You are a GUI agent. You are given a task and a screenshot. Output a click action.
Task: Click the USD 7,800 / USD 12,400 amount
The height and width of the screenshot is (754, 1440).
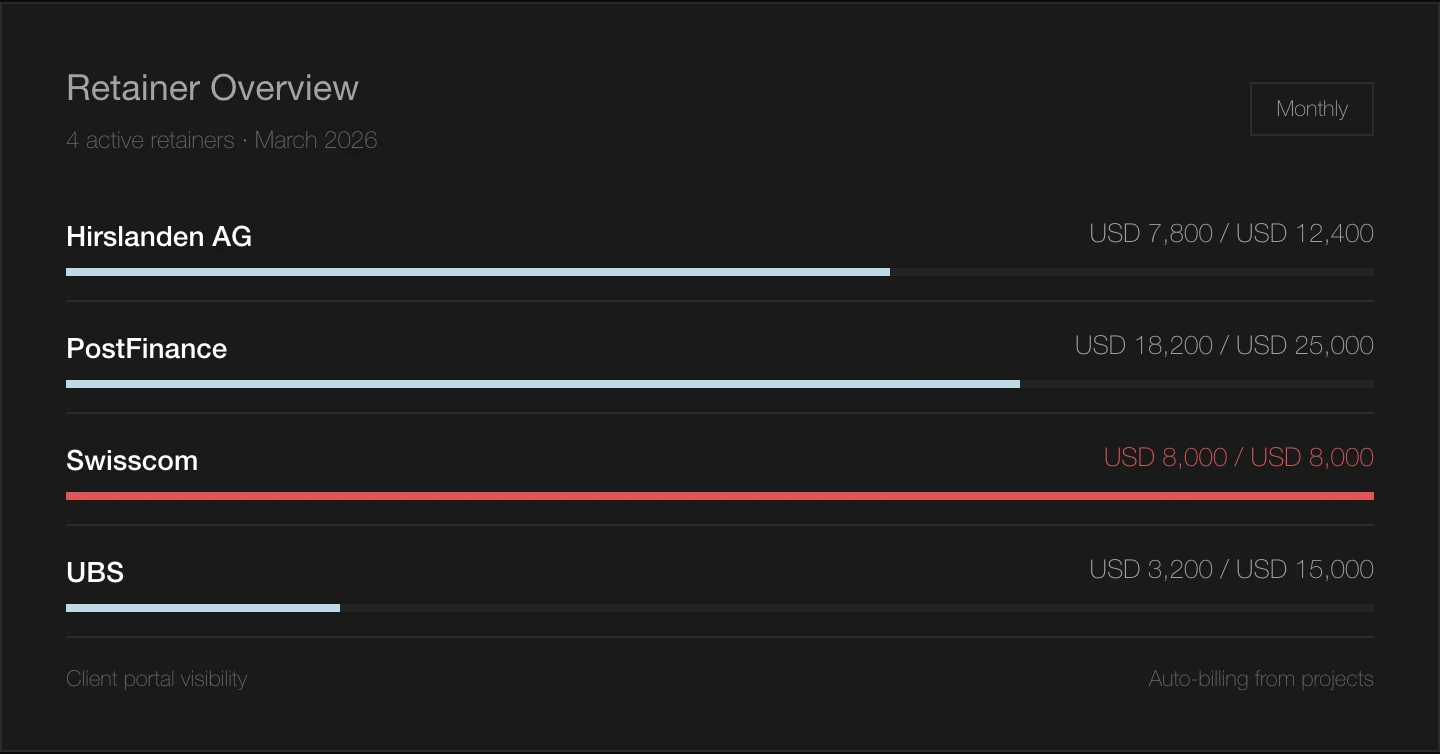point(1231,234)
